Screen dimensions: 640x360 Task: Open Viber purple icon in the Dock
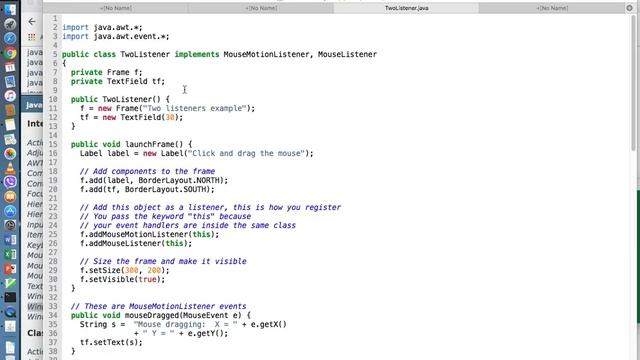[x=10, y=182]
